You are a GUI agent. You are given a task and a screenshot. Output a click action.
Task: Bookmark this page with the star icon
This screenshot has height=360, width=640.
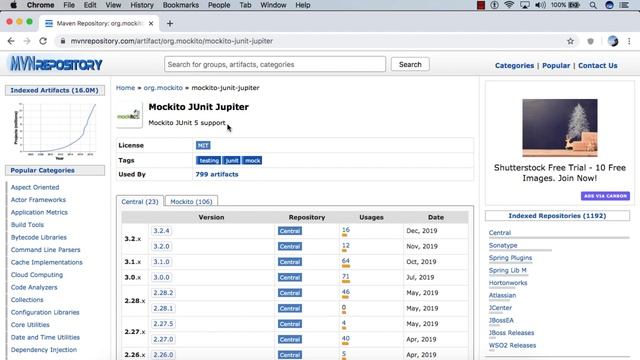(570, 41)
